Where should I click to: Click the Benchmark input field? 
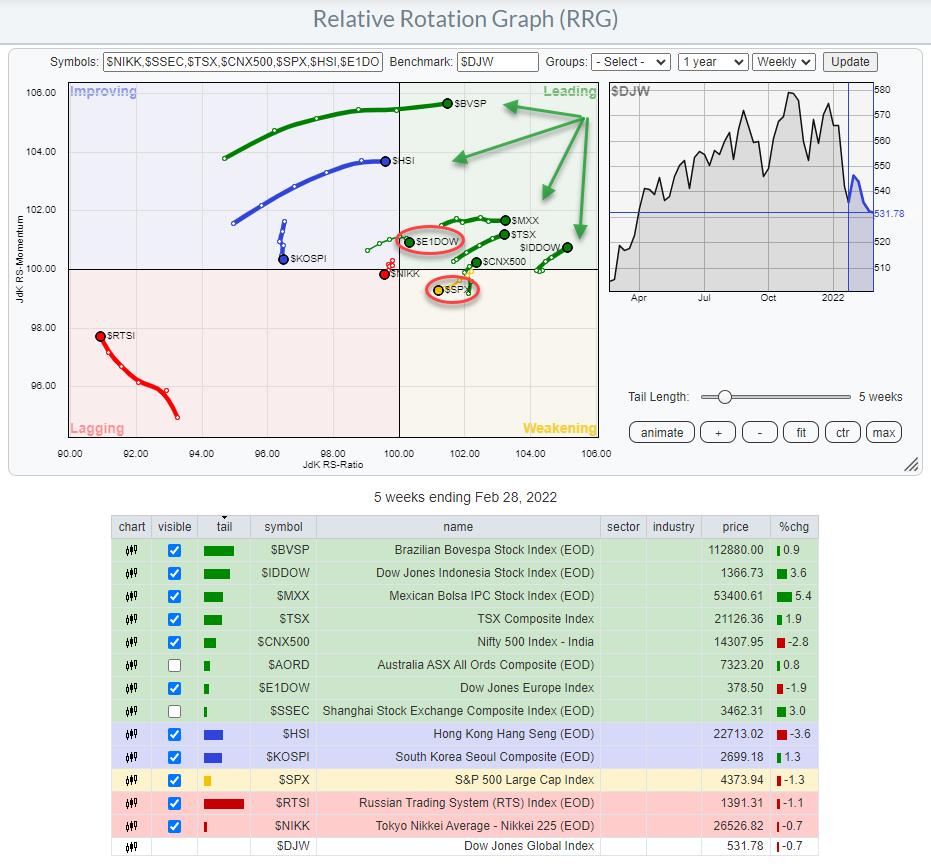(497, 62)
